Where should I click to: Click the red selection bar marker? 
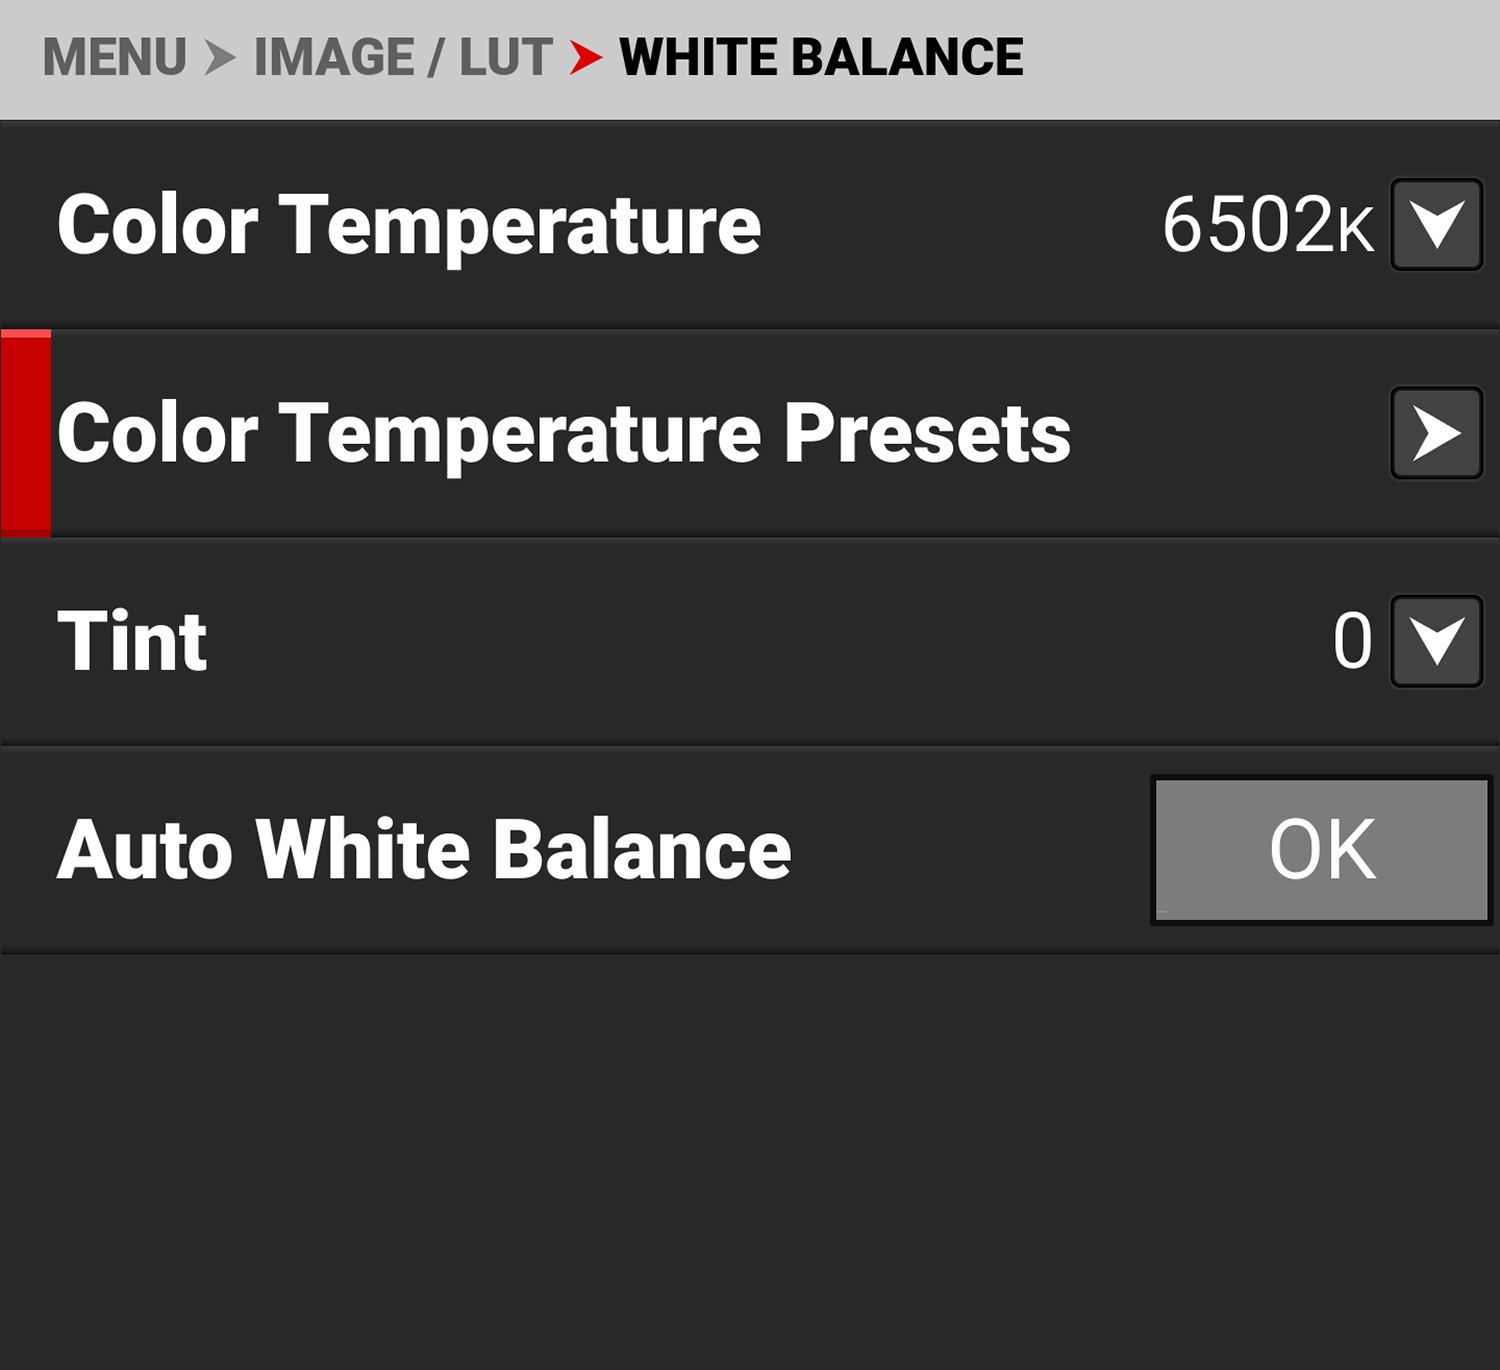(24, 434)
